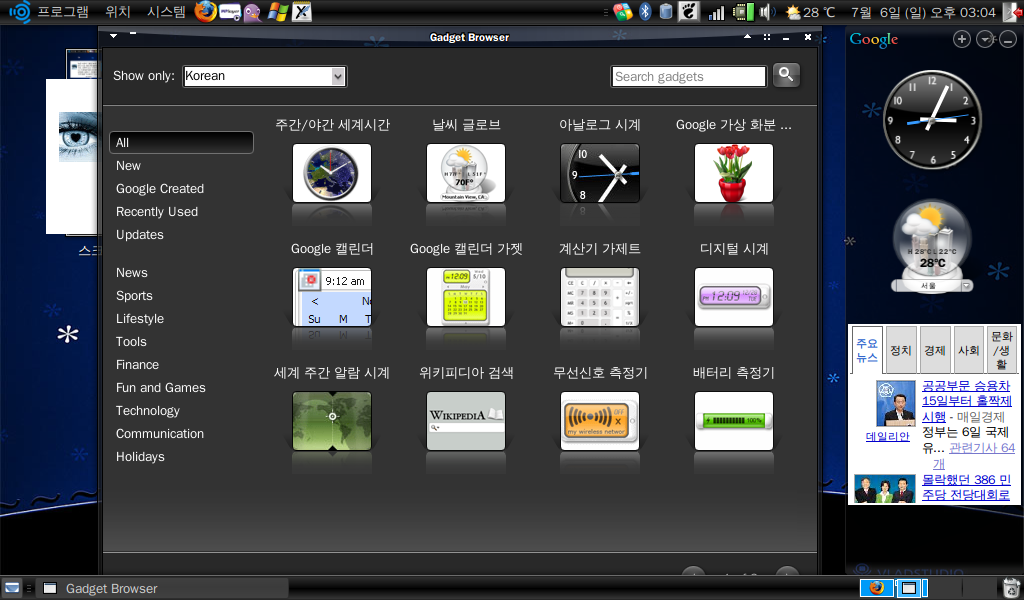
Task: Filter by the Lifestyle category
Action: coord(140,319)
